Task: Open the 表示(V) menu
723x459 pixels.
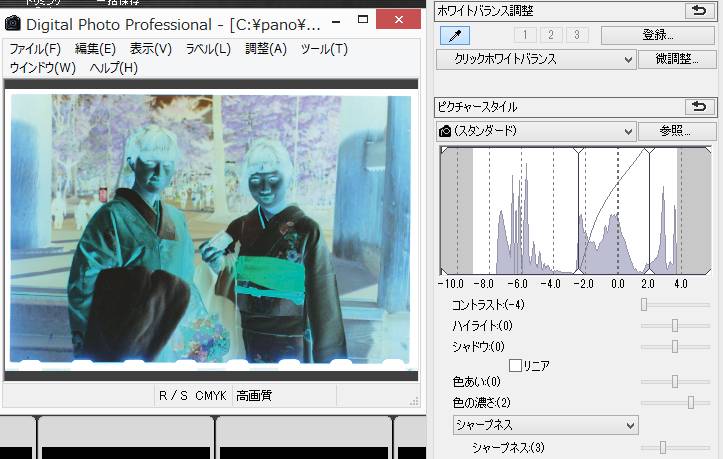Action: (151, 48)
